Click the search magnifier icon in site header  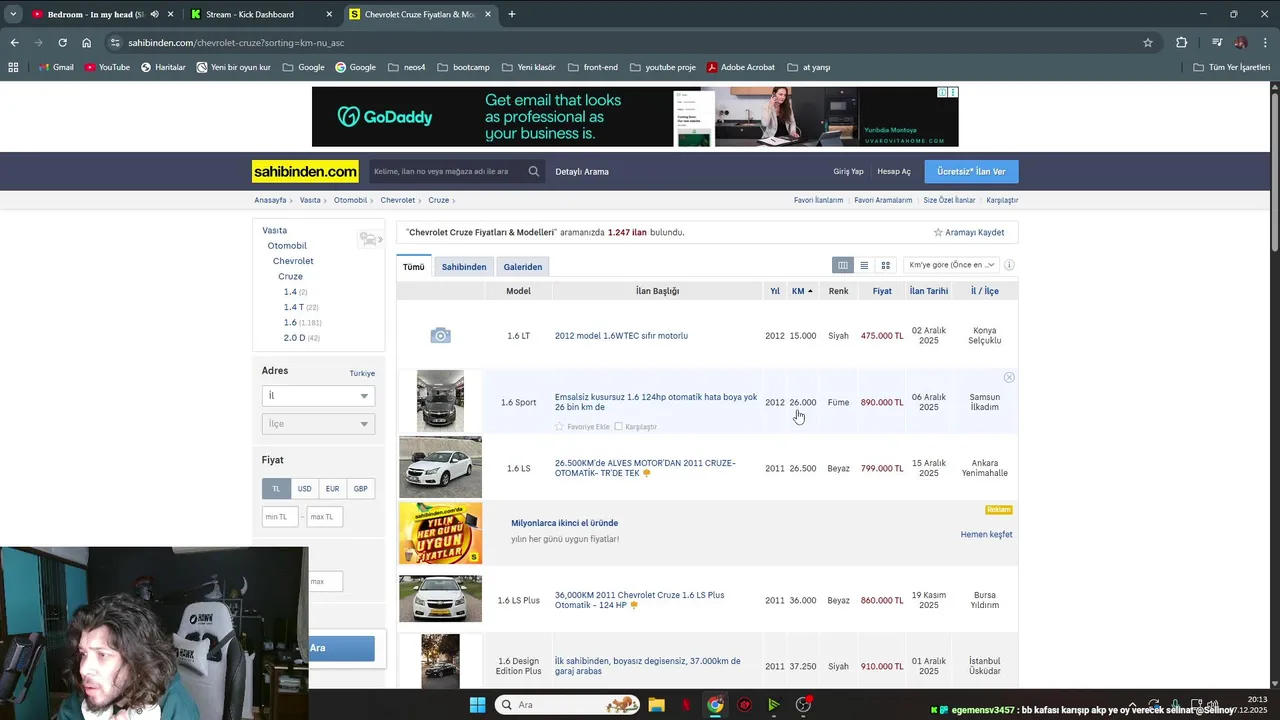click(534, 171)
